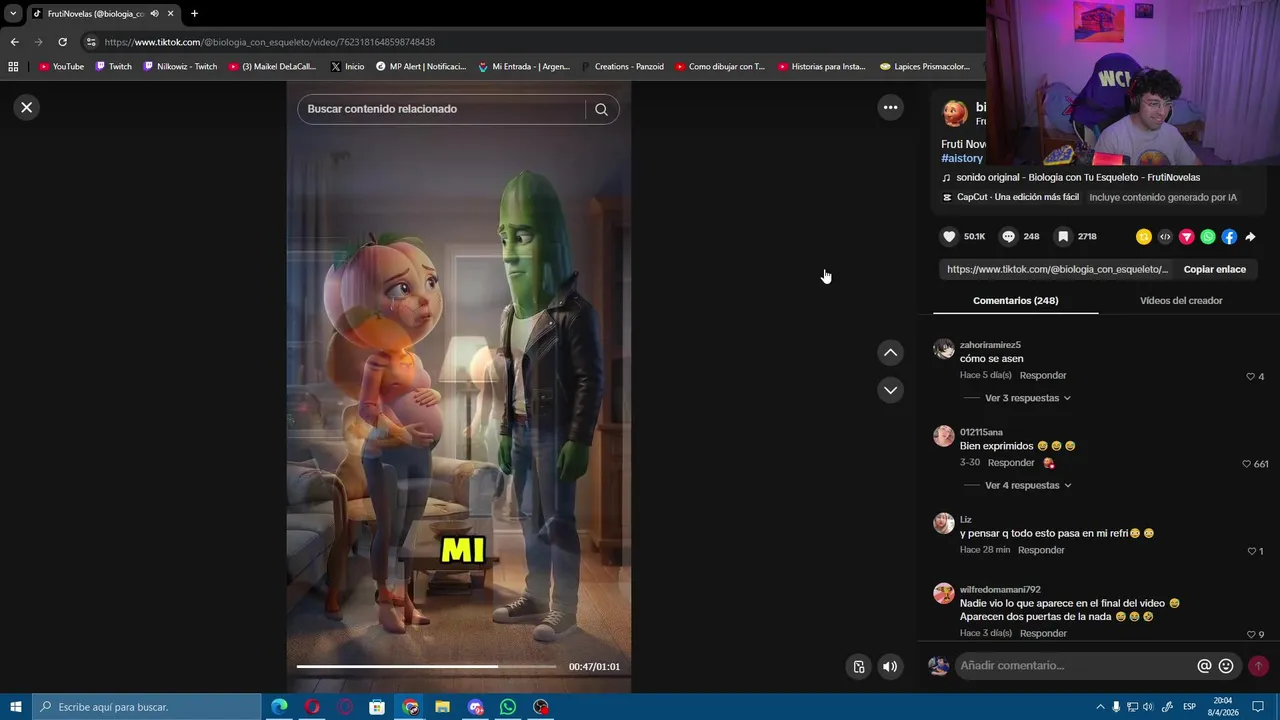Viewport: 1280px width, 720px height.
Task: Reply to wilfredomamani792 via Responder
Action: 1043,633
